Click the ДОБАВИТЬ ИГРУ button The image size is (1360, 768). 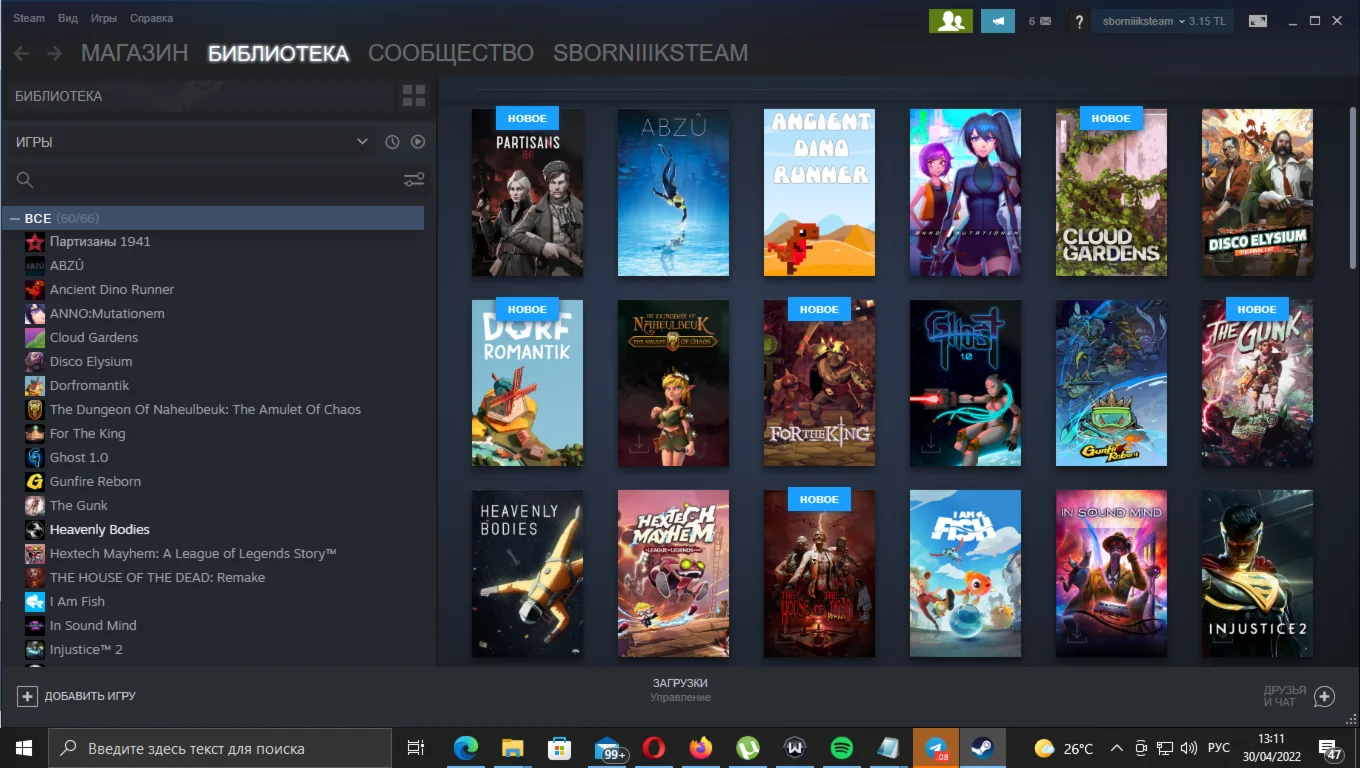[78, 696]
